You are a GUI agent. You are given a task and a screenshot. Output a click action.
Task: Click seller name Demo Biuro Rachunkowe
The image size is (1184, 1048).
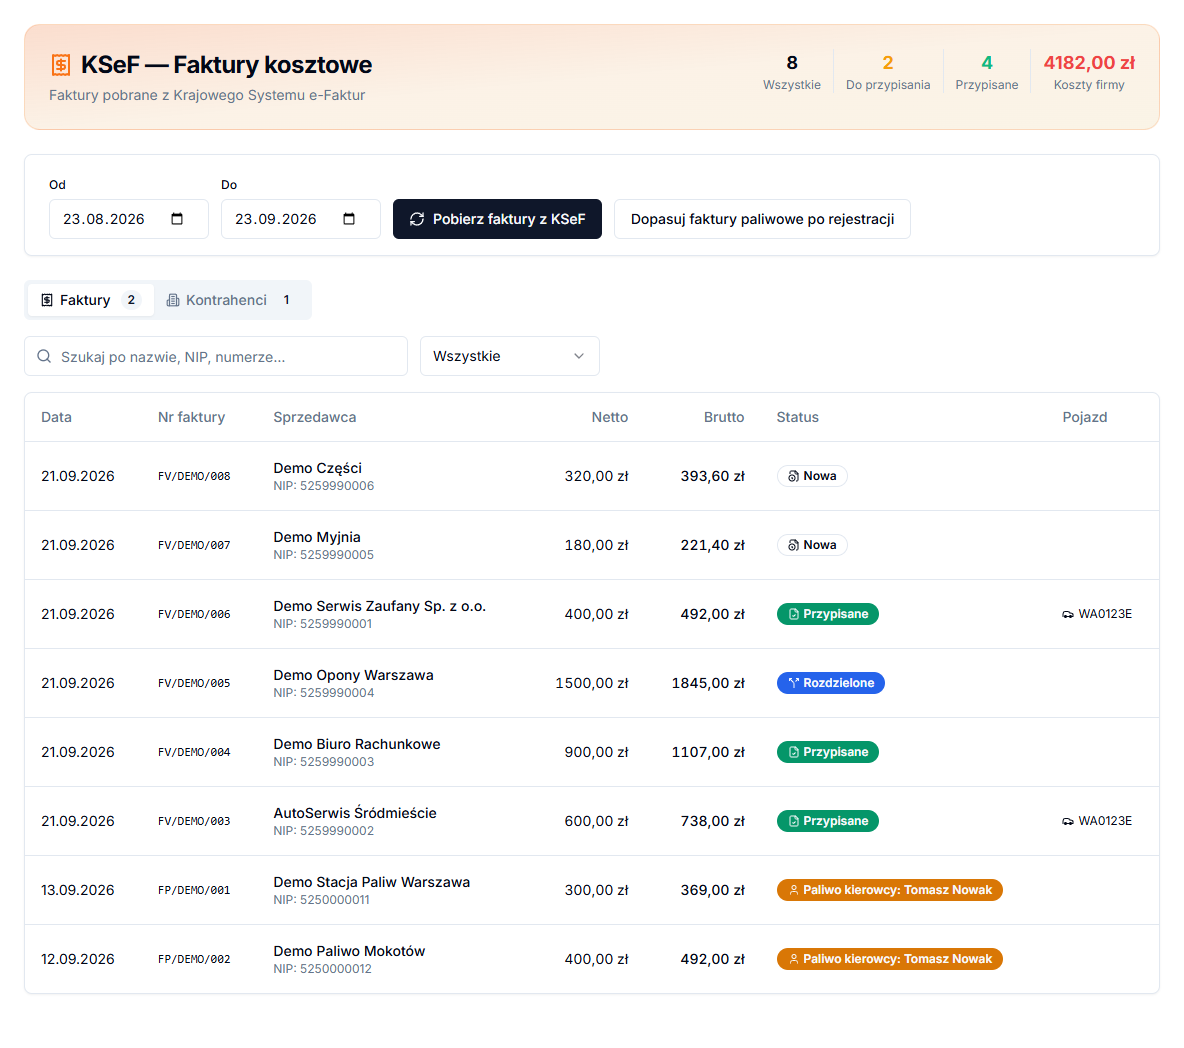point(356,744)
